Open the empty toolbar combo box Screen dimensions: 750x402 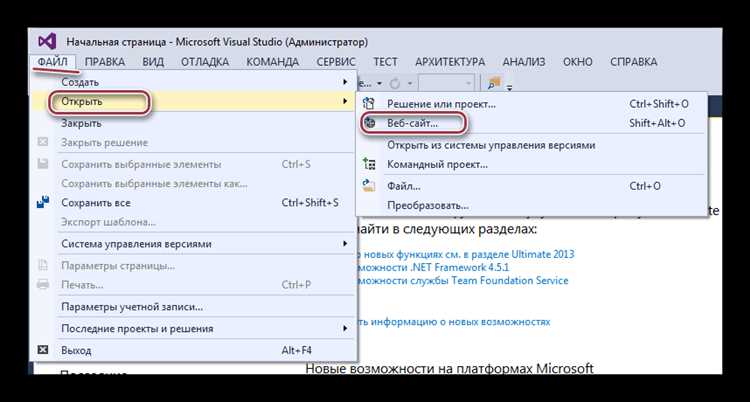(446, 83)
